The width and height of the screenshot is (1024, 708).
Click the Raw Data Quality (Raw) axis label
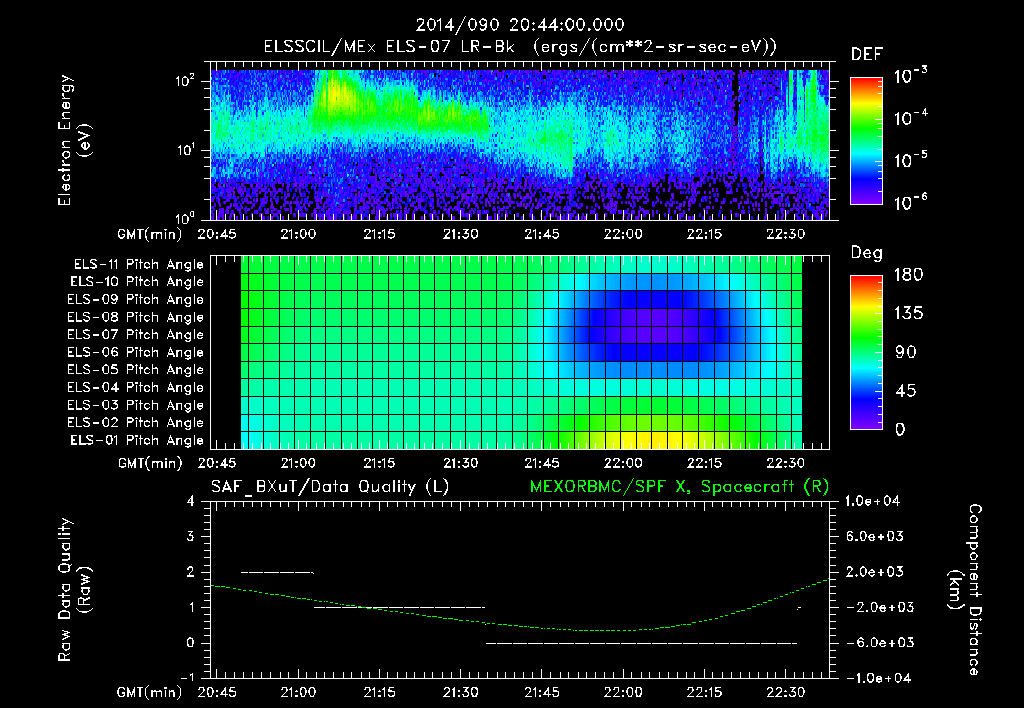[74, 589]
